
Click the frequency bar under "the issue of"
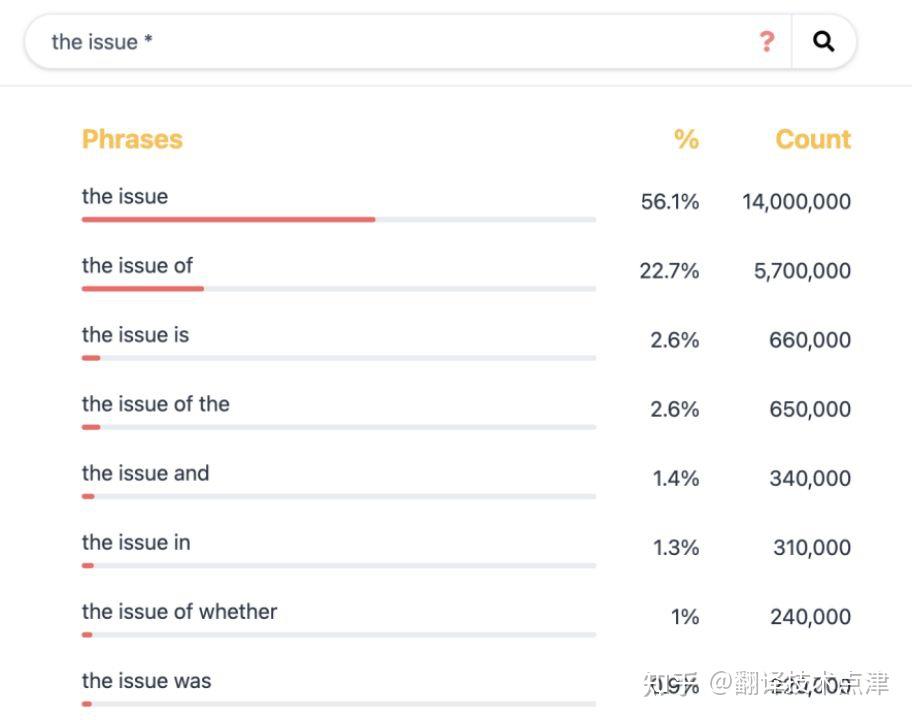[x=338, y=288]
